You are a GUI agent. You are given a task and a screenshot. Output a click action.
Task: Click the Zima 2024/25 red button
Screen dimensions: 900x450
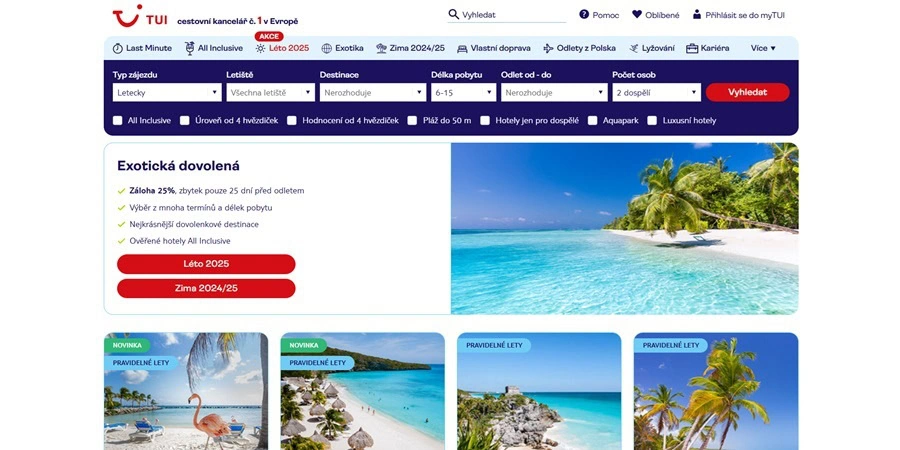click(206, 289)
